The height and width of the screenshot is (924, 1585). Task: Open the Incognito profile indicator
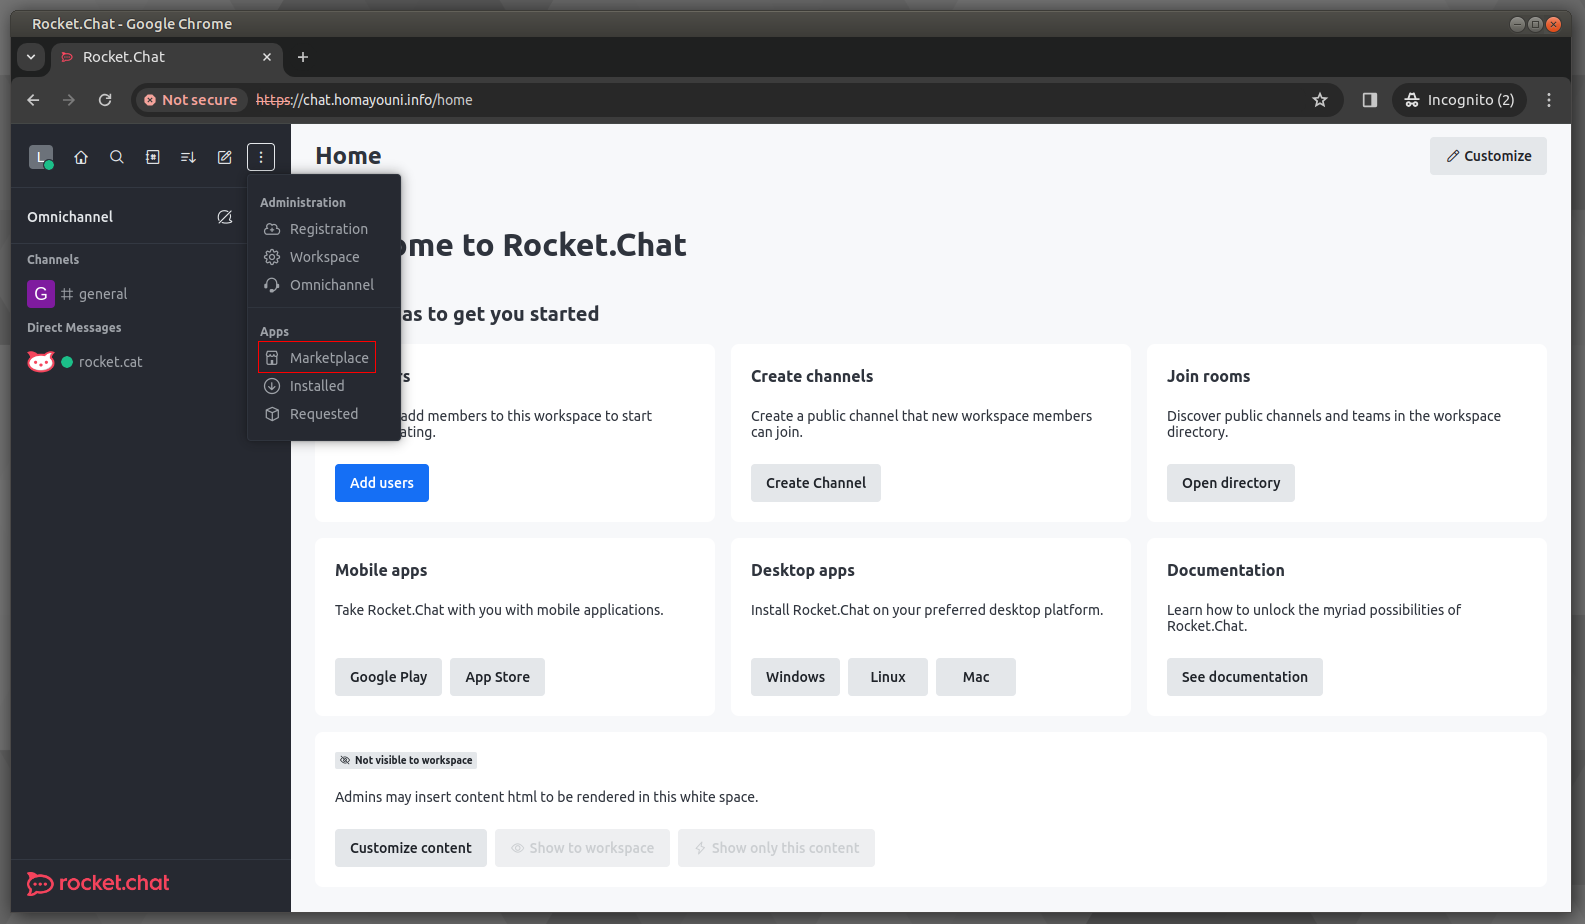click(x=1460, y=100)
